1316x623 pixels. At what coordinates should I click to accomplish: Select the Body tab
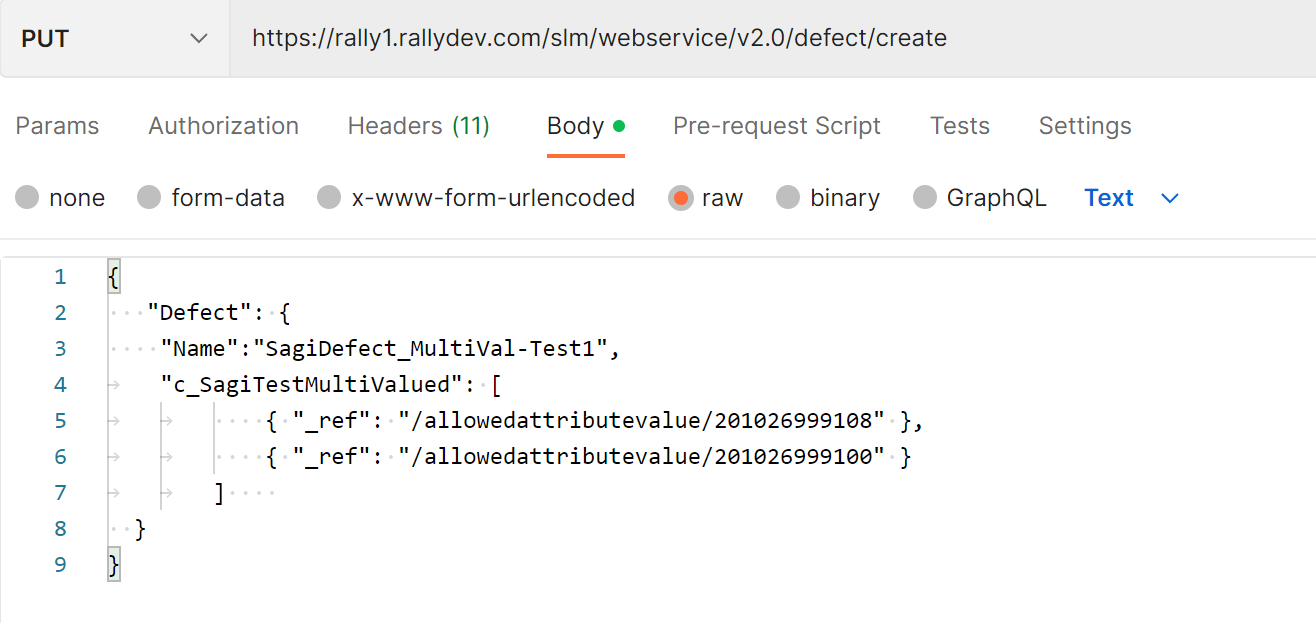pos(575,126)
